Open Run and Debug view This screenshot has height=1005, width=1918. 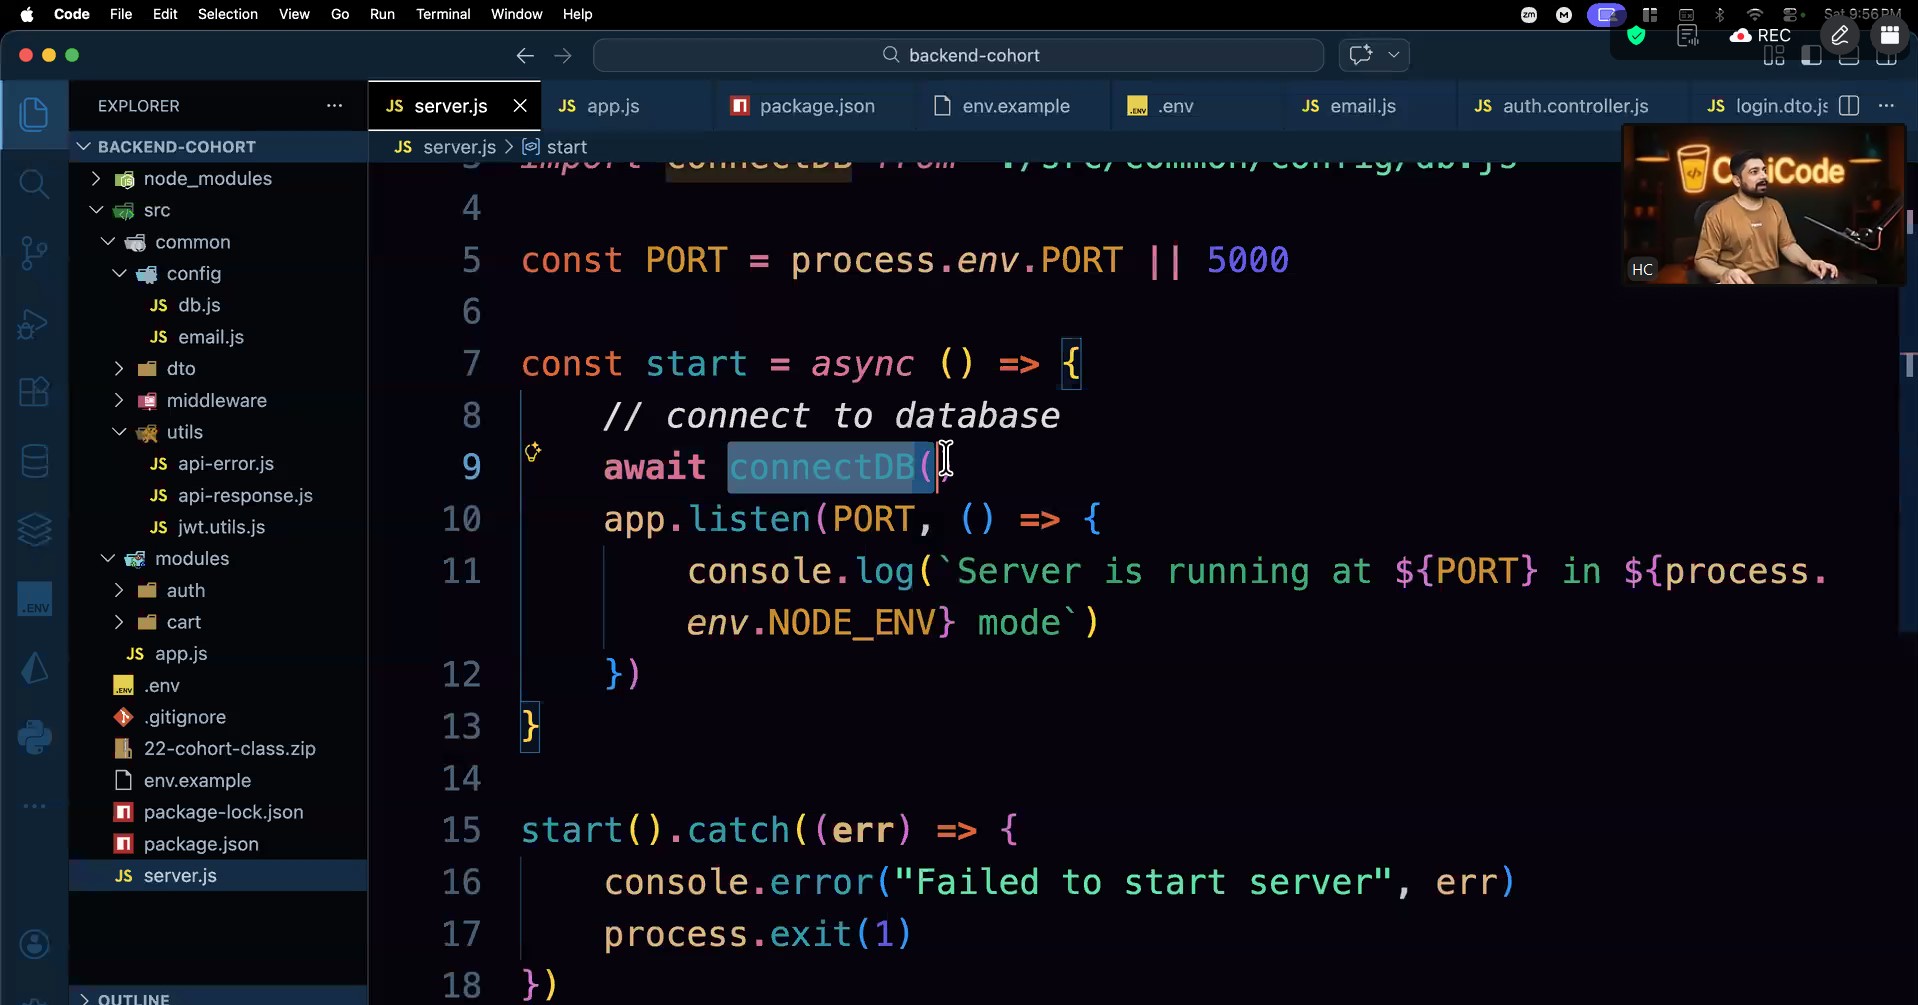pos(34,324)
